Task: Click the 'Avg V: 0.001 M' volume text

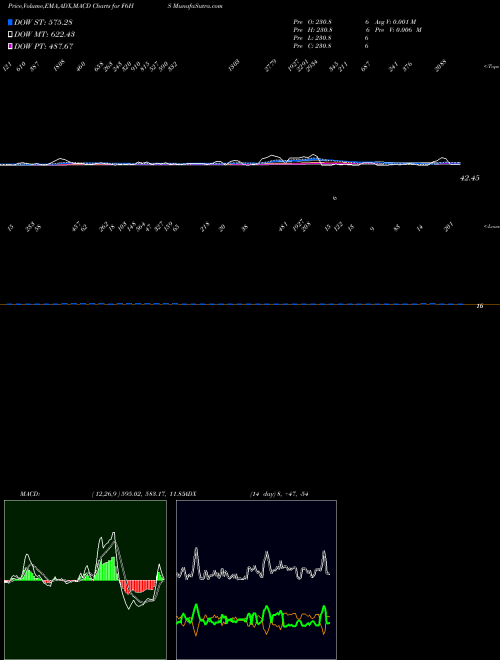Action: pyautogui.click(x=395, y=21)
